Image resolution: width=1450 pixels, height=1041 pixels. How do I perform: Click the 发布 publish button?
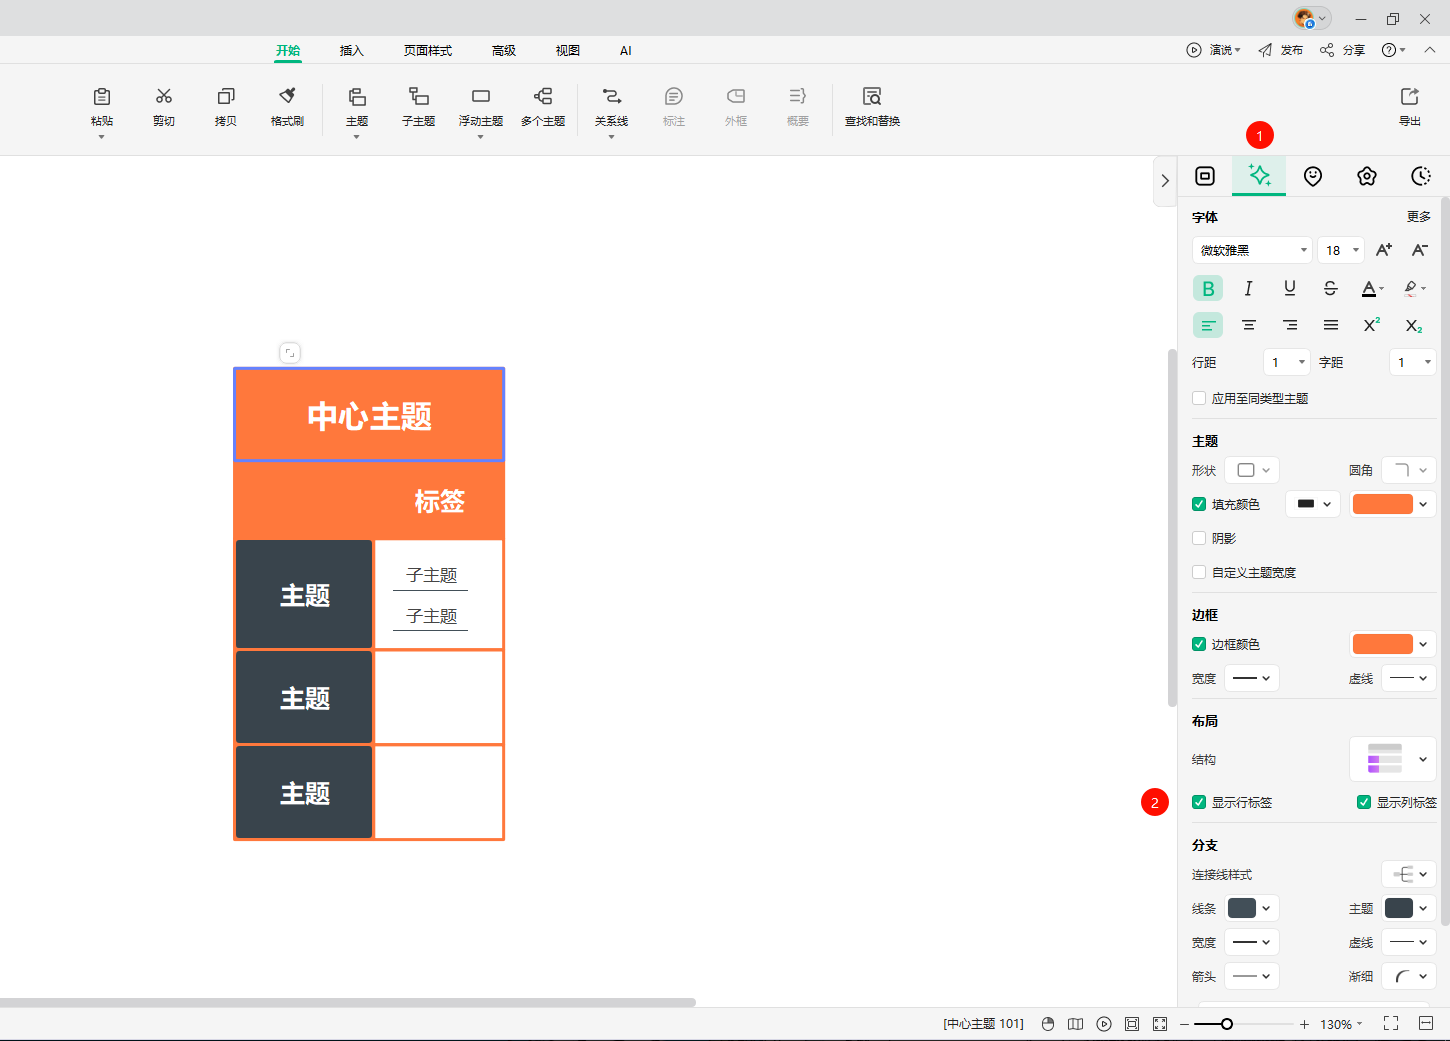tap(1281, 50)
